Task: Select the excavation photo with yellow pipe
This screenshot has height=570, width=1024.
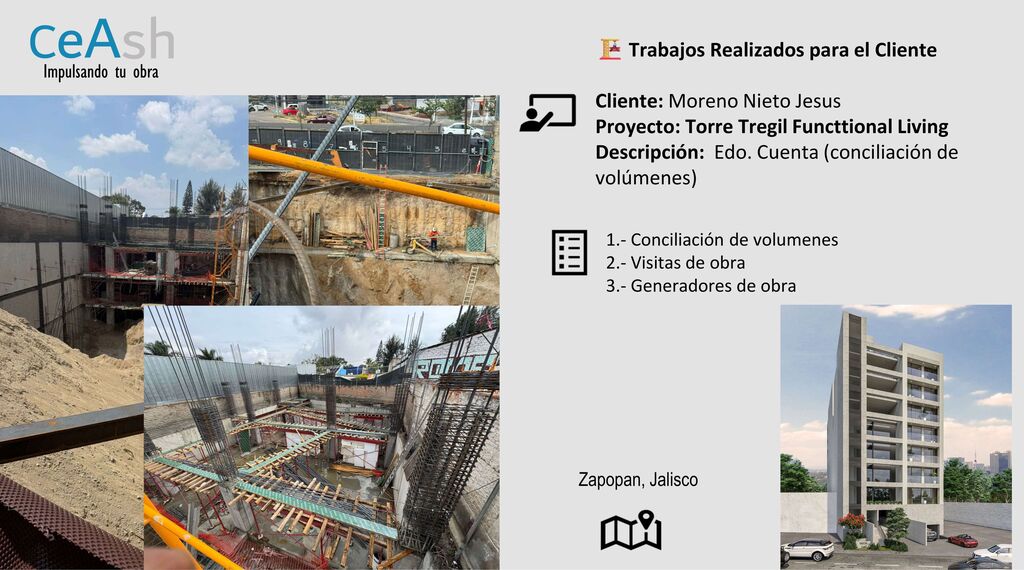Action: [x=373, y=200]
